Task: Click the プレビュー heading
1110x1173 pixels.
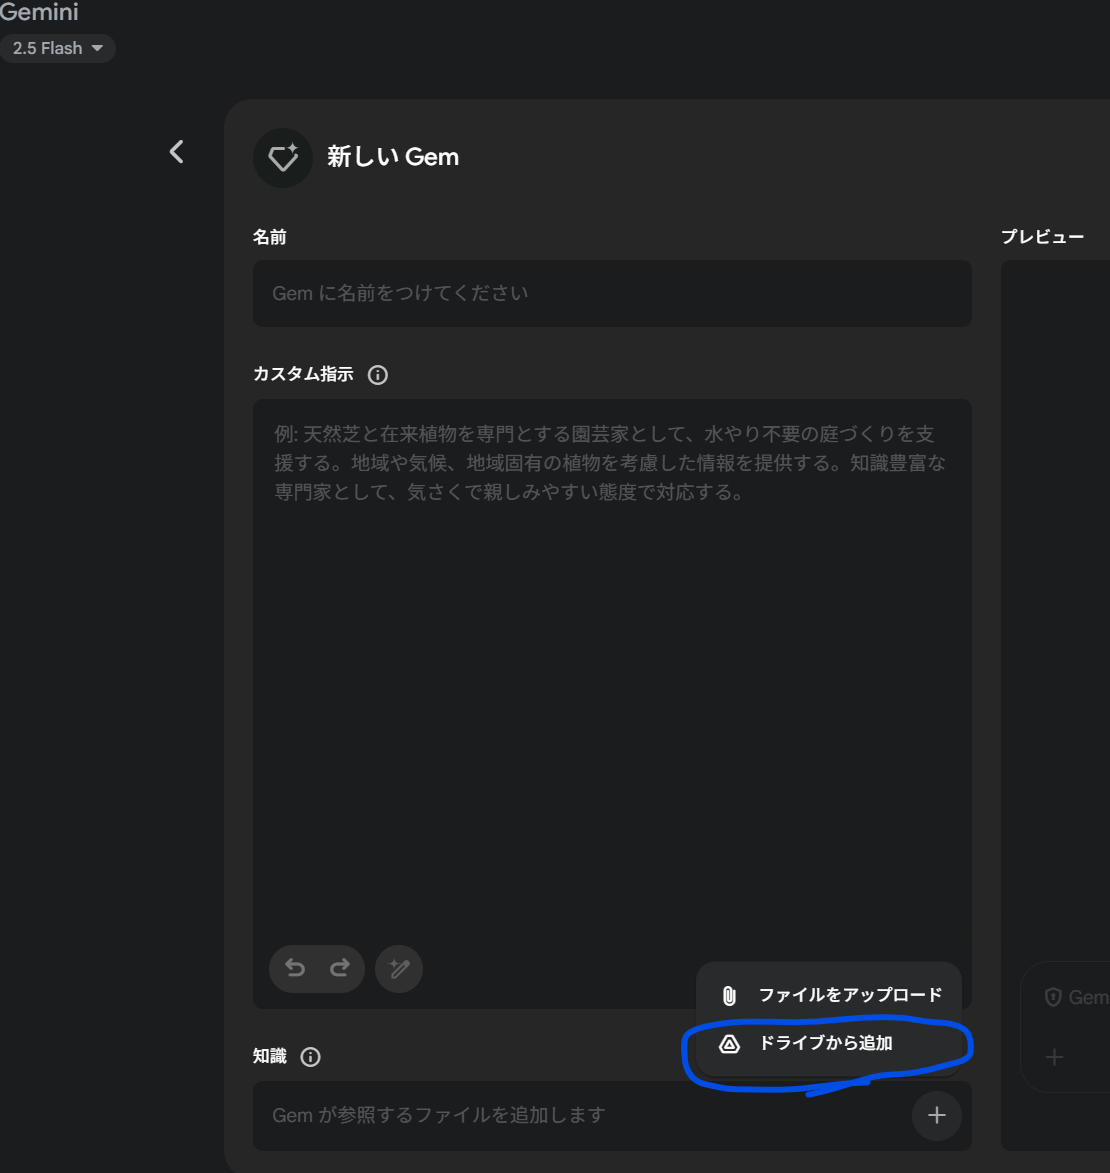Action: [1043, 236]
